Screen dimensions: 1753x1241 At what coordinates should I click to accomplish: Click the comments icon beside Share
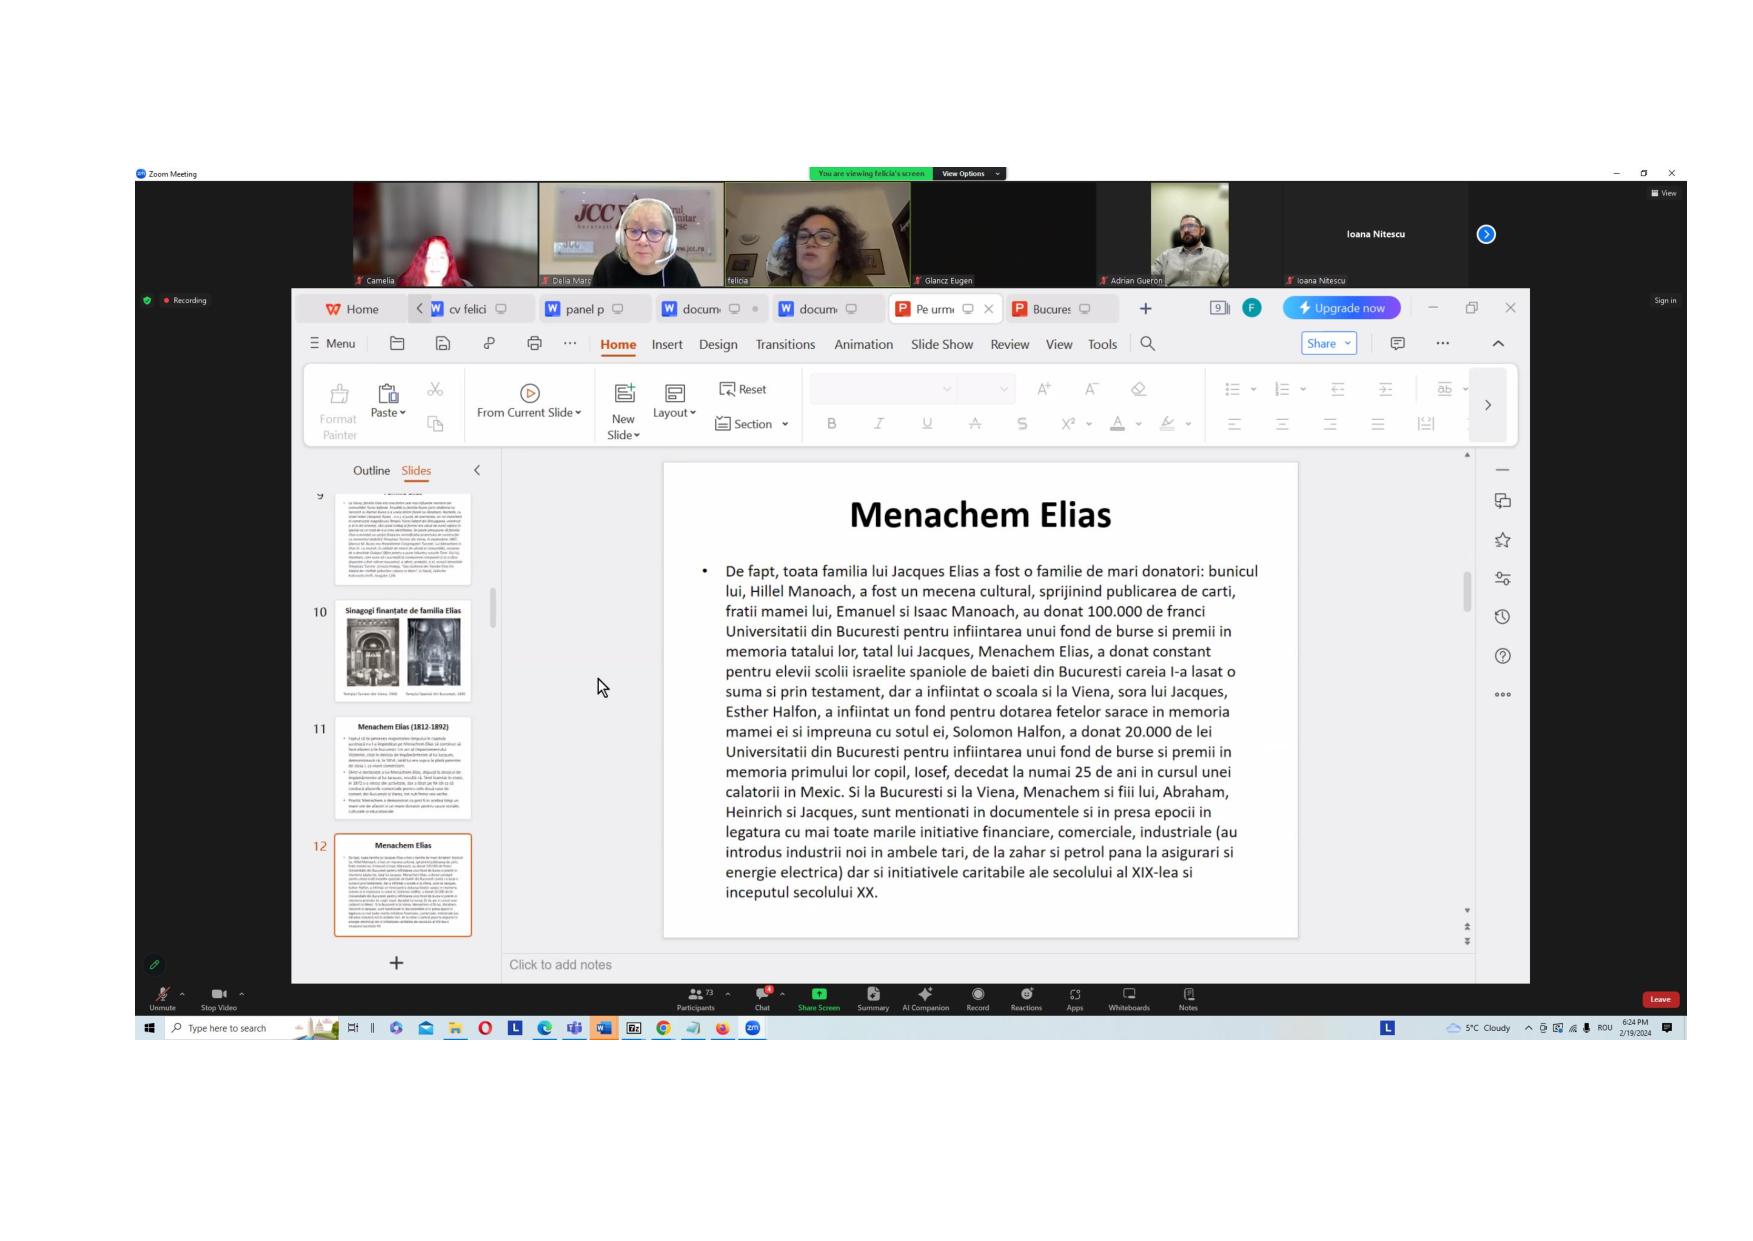1398,344
